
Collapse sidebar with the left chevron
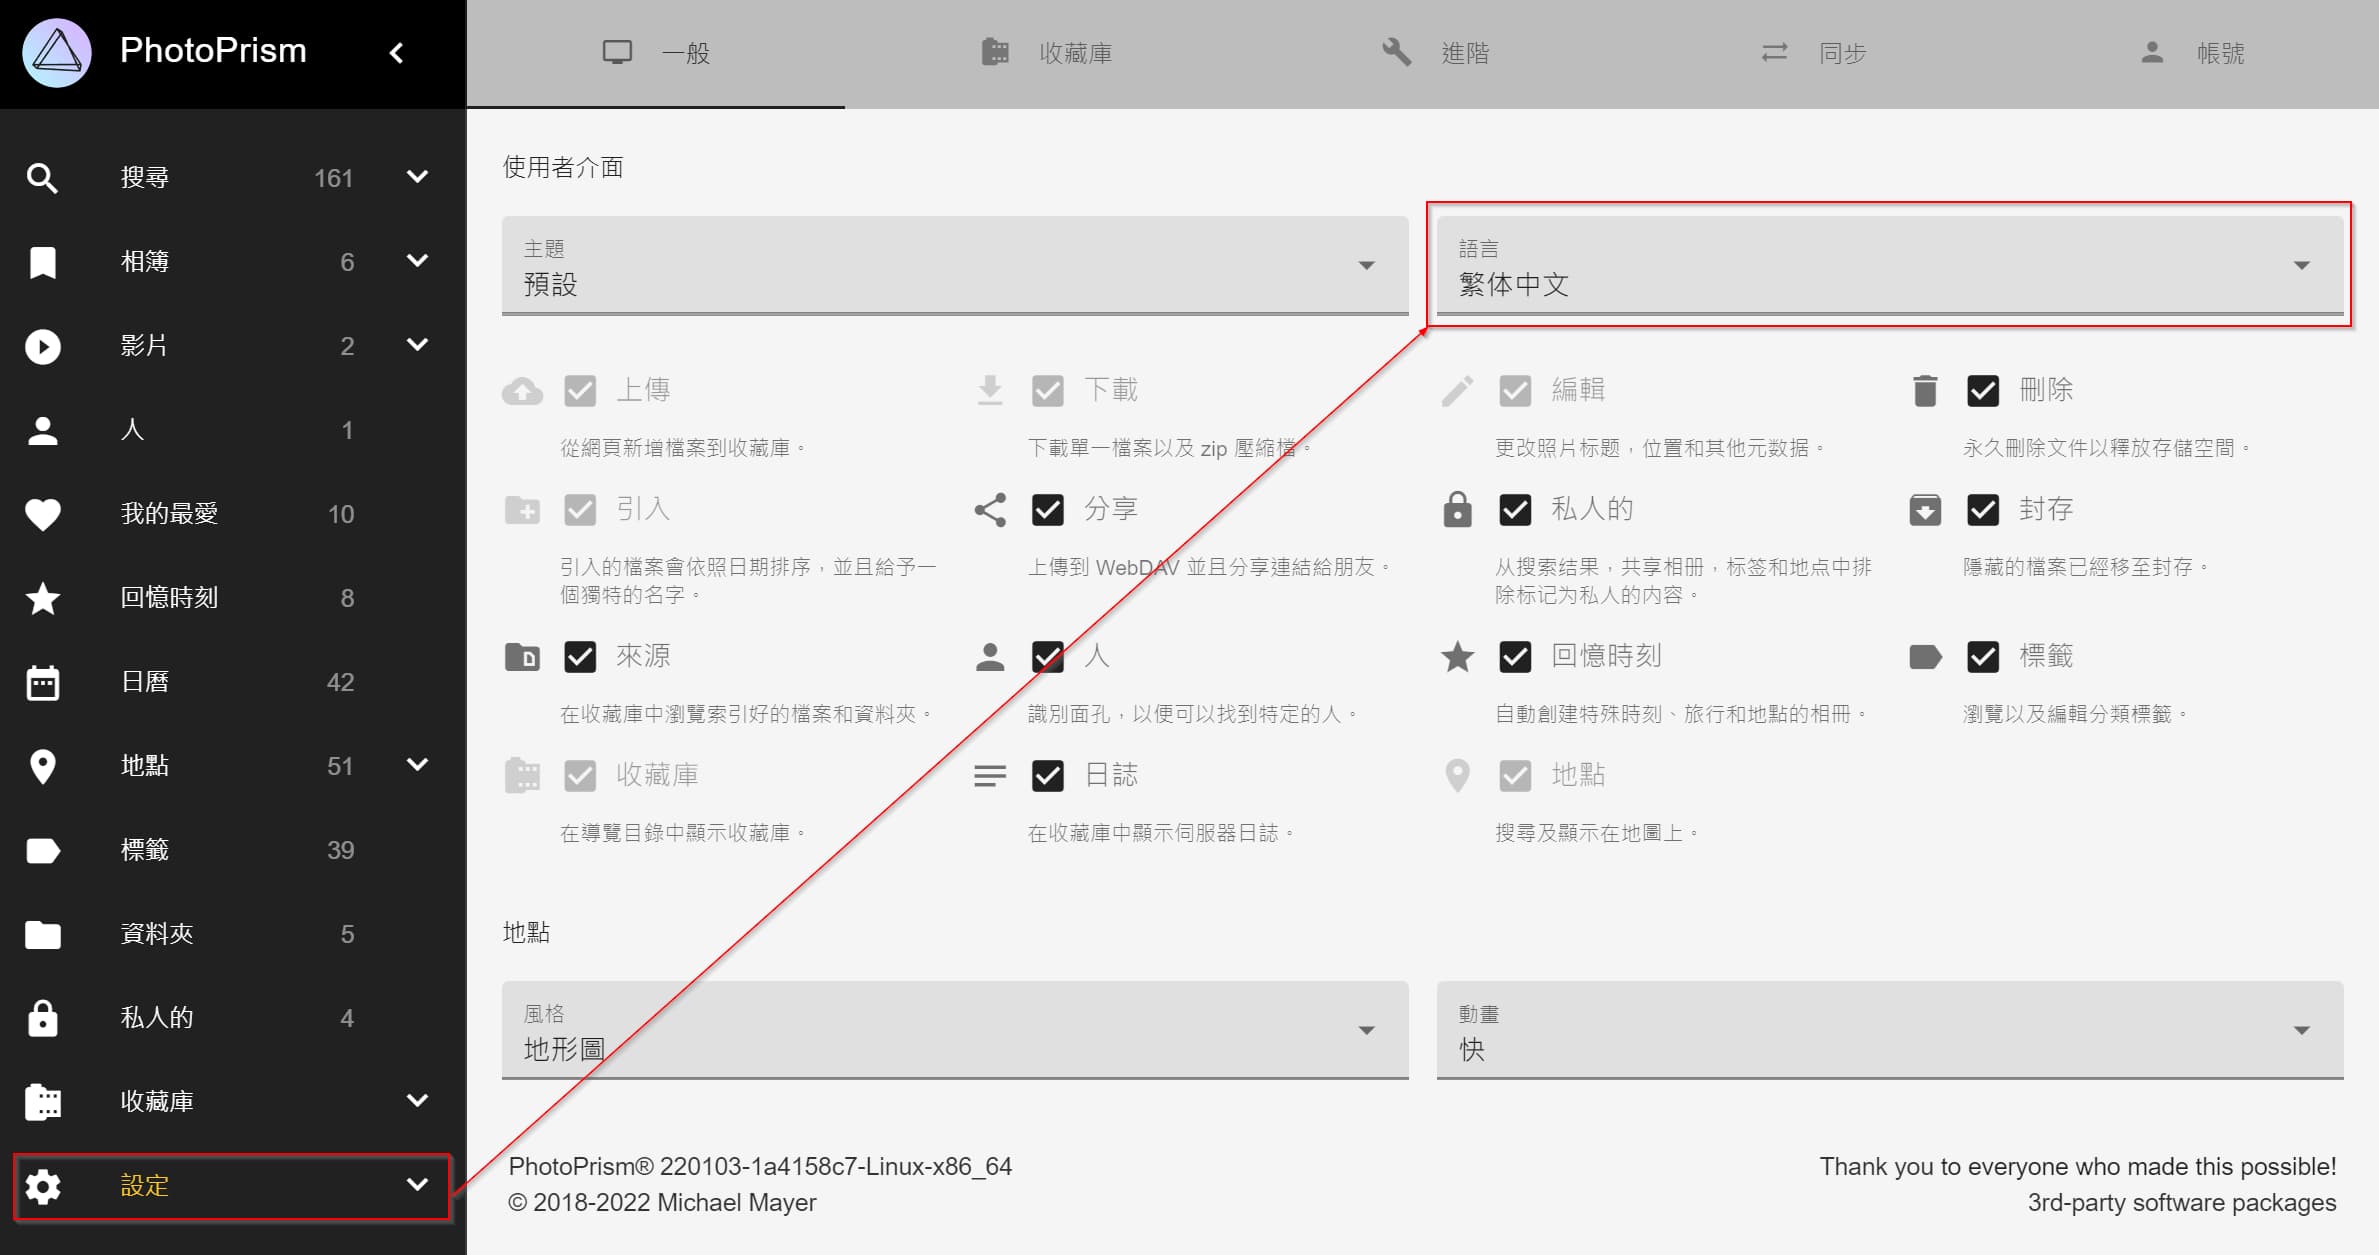point(397,53)
